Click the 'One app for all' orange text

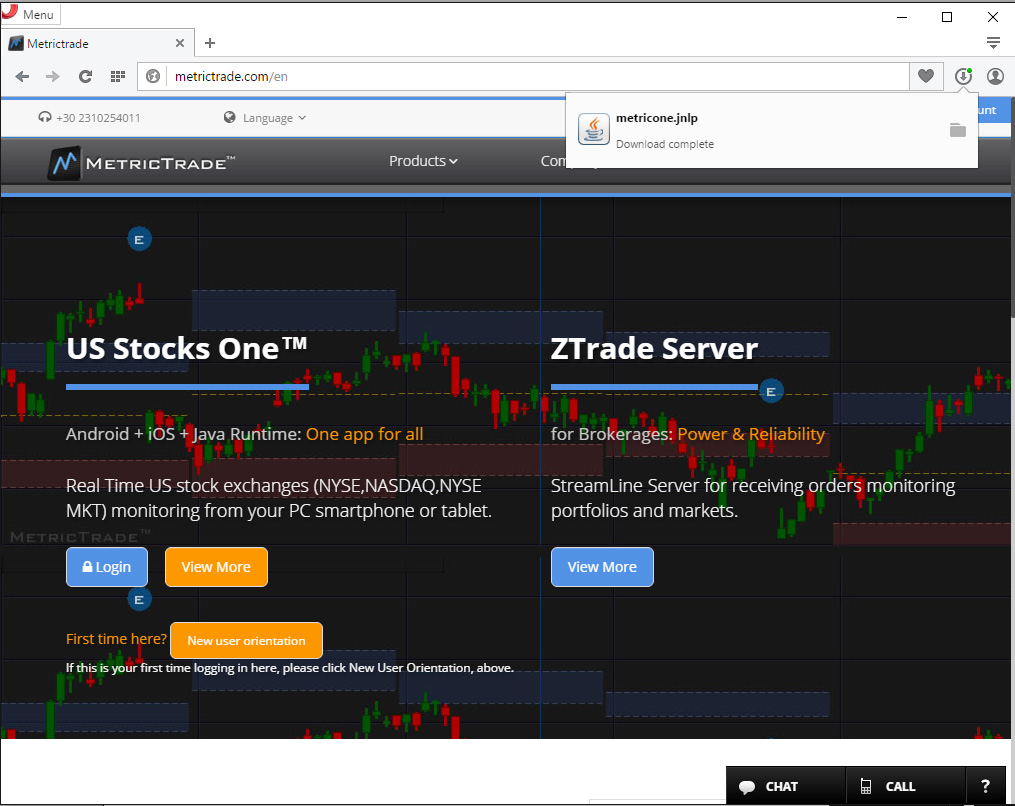tap(364, 434)
